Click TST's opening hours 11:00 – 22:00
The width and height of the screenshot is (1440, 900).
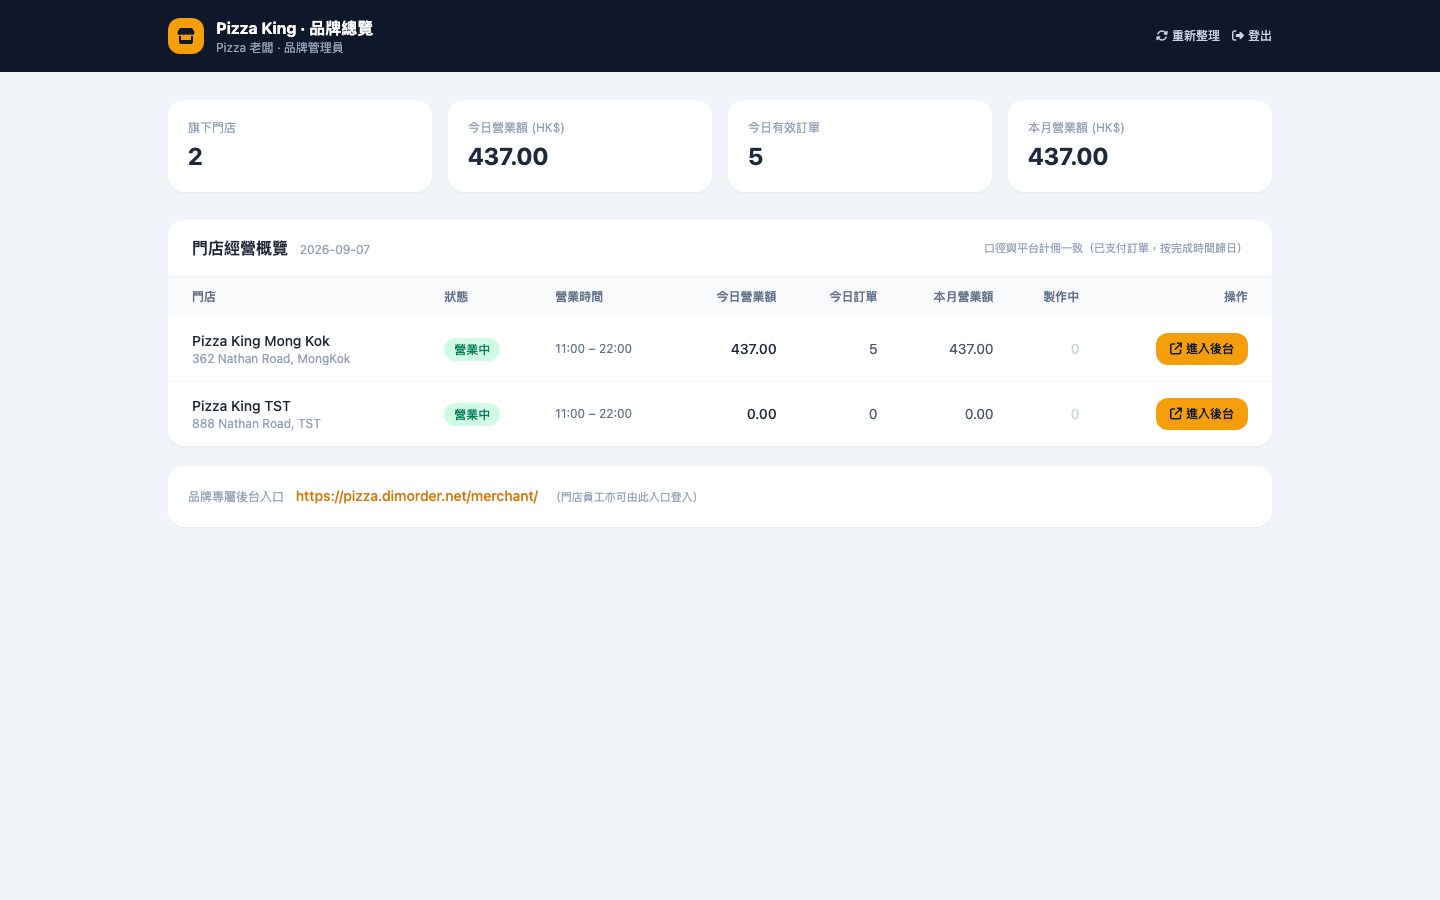pos(594,414)
